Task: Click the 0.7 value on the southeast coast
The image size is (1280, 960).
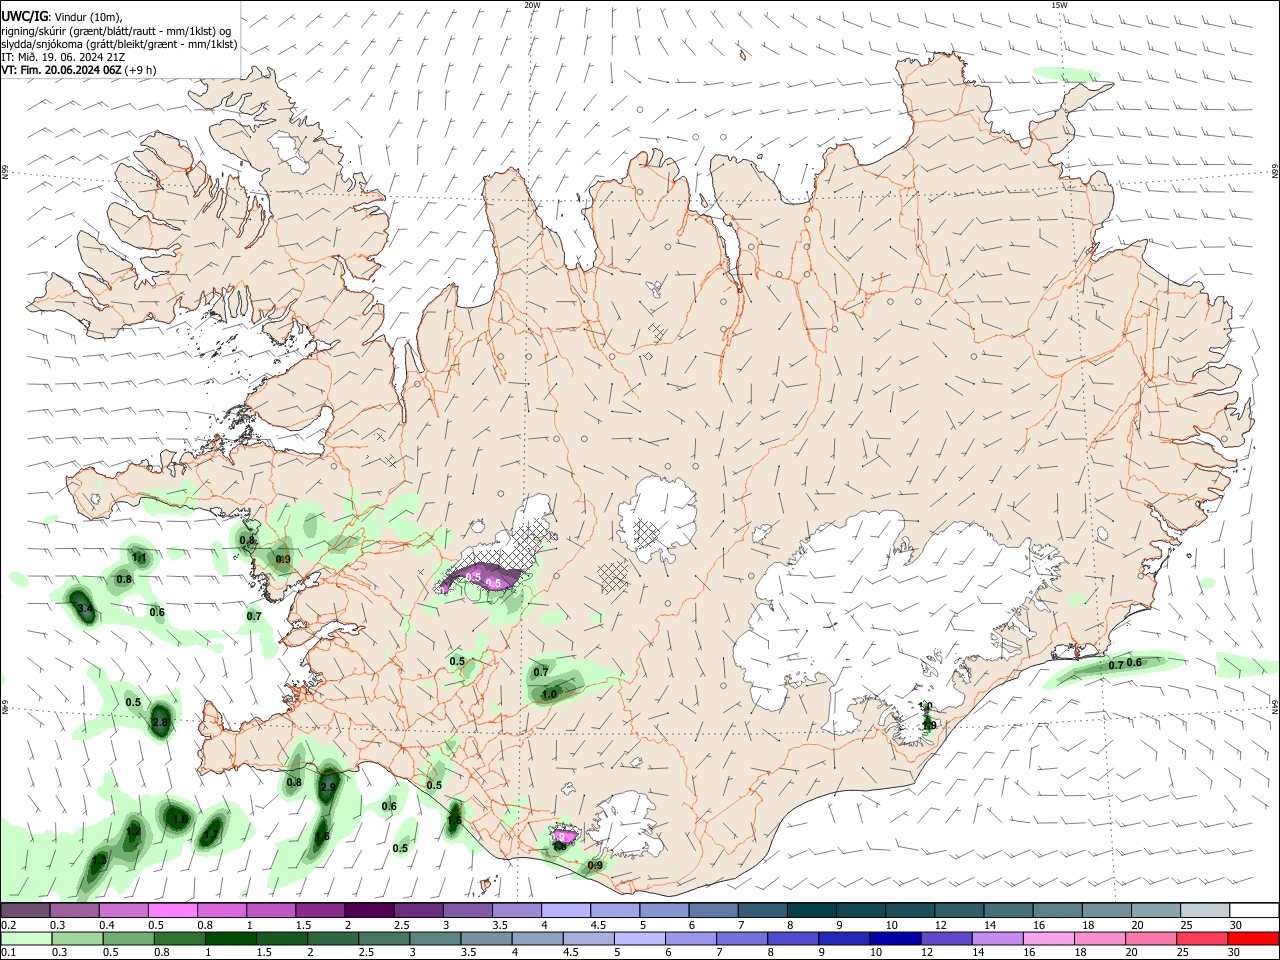Action: click(x=1116, y=665)
